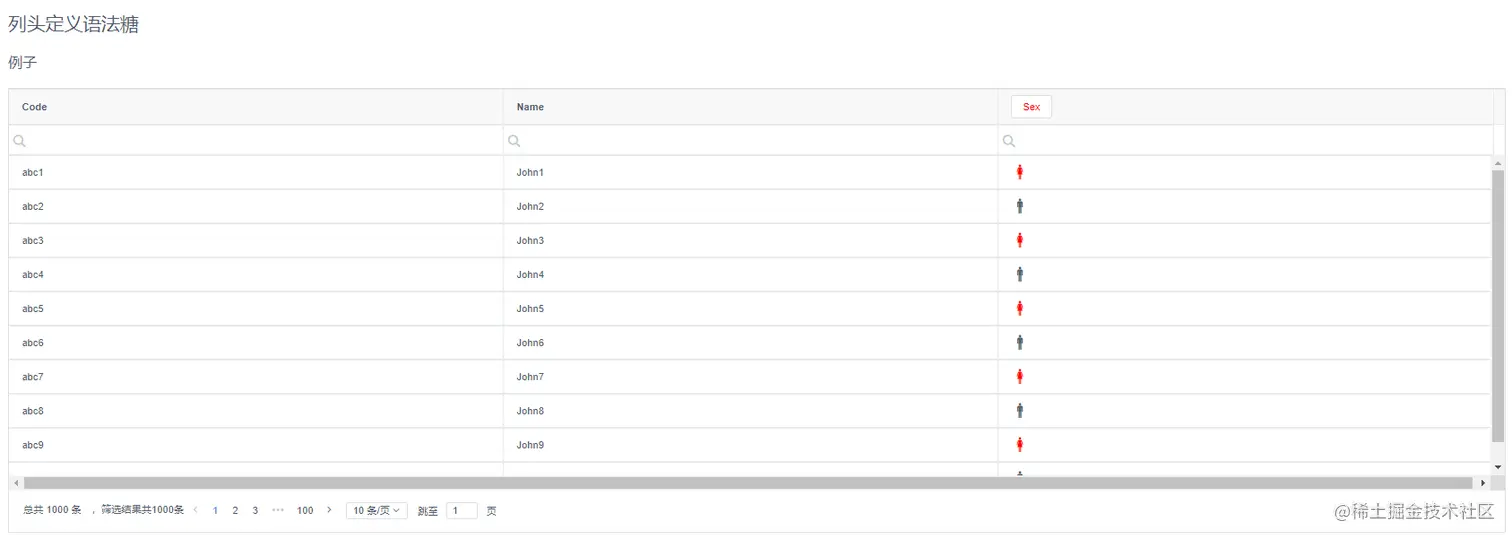Click the 总共 1000 条 total count text
Viewport: 1512px width, 539px height.
pos(52,510)
